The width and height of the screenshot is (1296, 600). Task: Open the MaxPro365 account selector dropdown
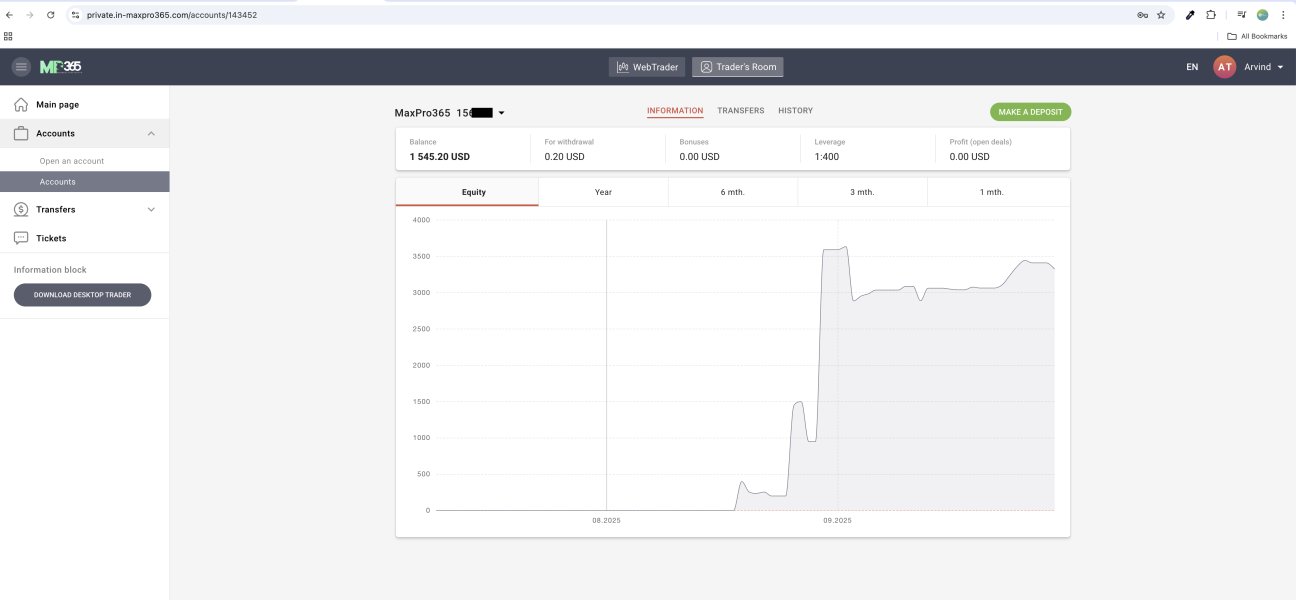(501, 113)
